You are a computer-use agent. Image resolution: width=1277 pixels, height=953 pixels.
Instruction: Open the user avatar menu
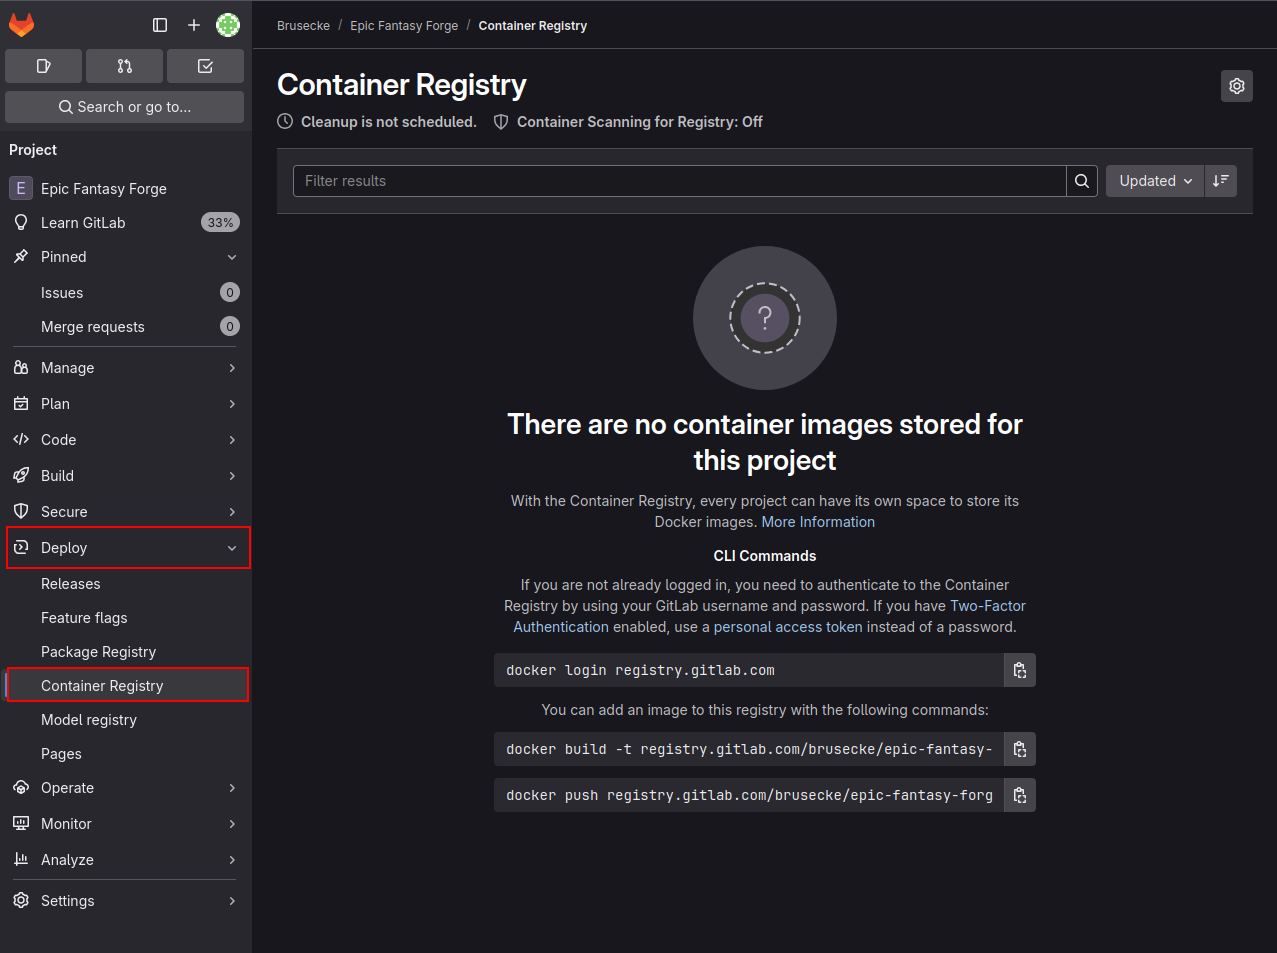tap(228, 25)
